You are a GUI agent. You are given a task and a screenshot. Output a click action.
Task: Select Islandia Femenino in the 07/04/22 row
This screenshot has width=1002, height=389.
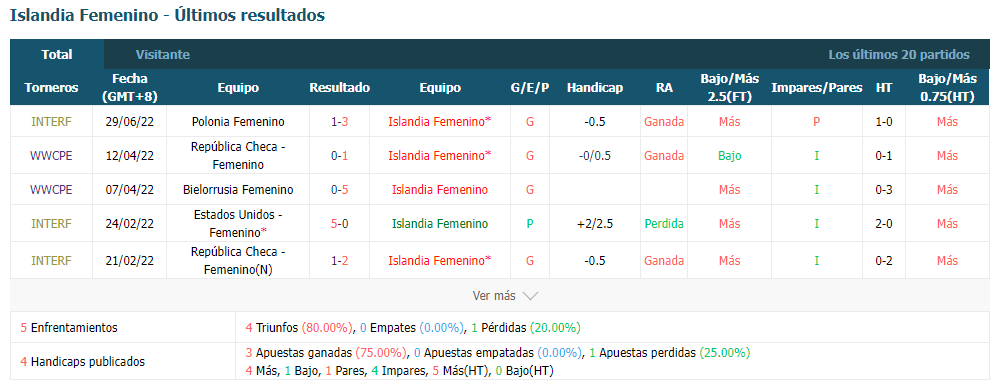coord(440,190)
